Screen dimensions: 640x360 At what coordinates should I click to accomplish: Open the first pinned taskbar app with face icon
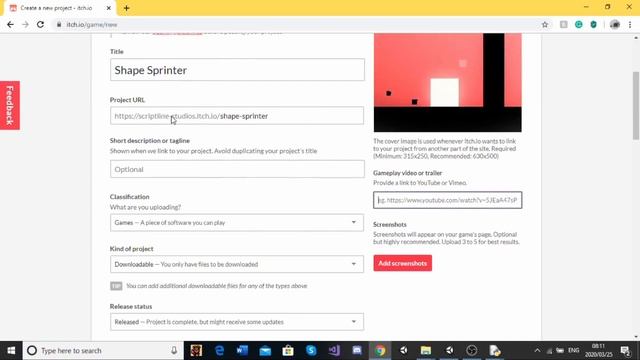coord(196,351)
